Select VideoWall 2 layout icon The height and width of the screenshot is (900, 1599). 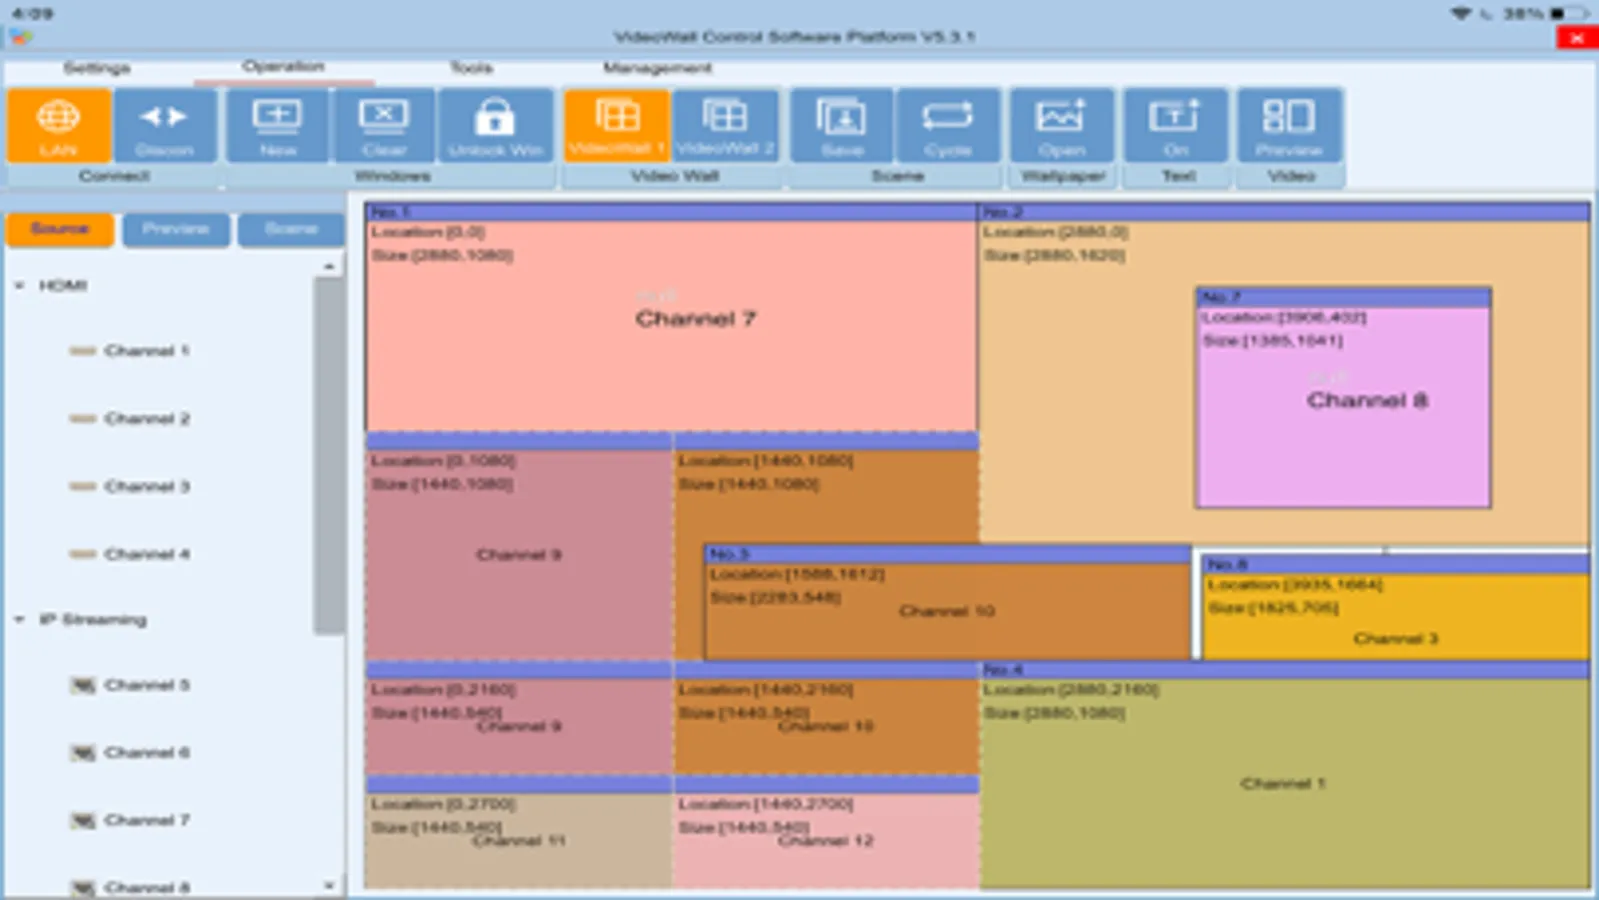(725, 125)
